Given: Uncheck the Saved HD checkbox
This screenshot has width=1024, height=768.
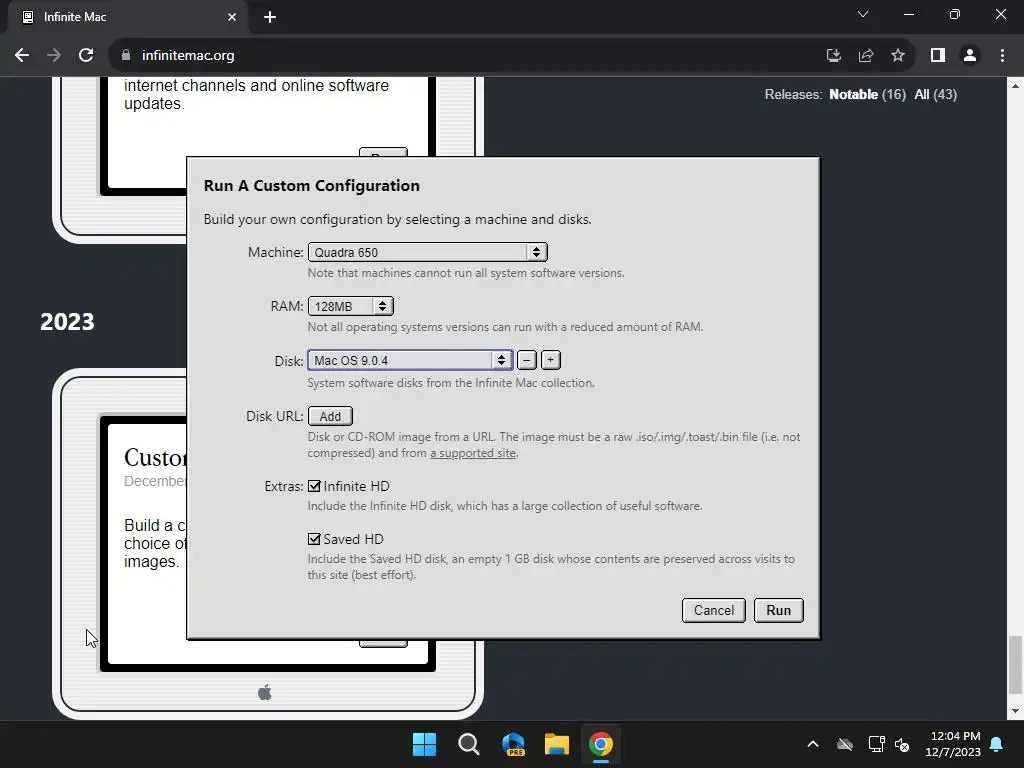Looking at the screenshot, I should pyautogui.click(x=314, y=539).
